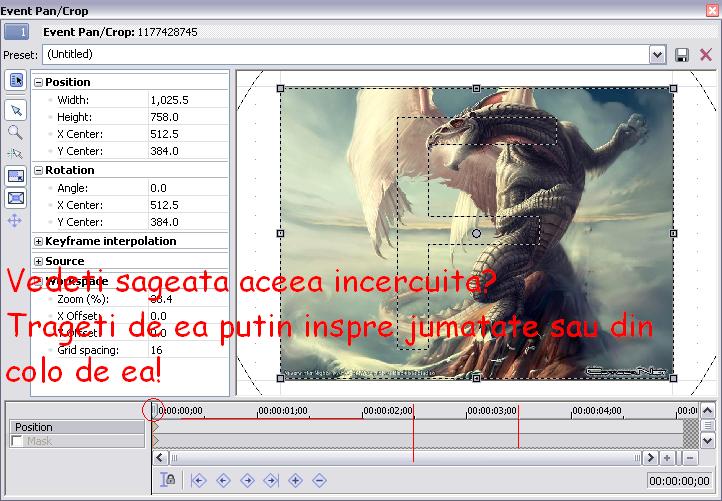Go to the Previous Keyframe
The image size is (722, 501).
223,481
